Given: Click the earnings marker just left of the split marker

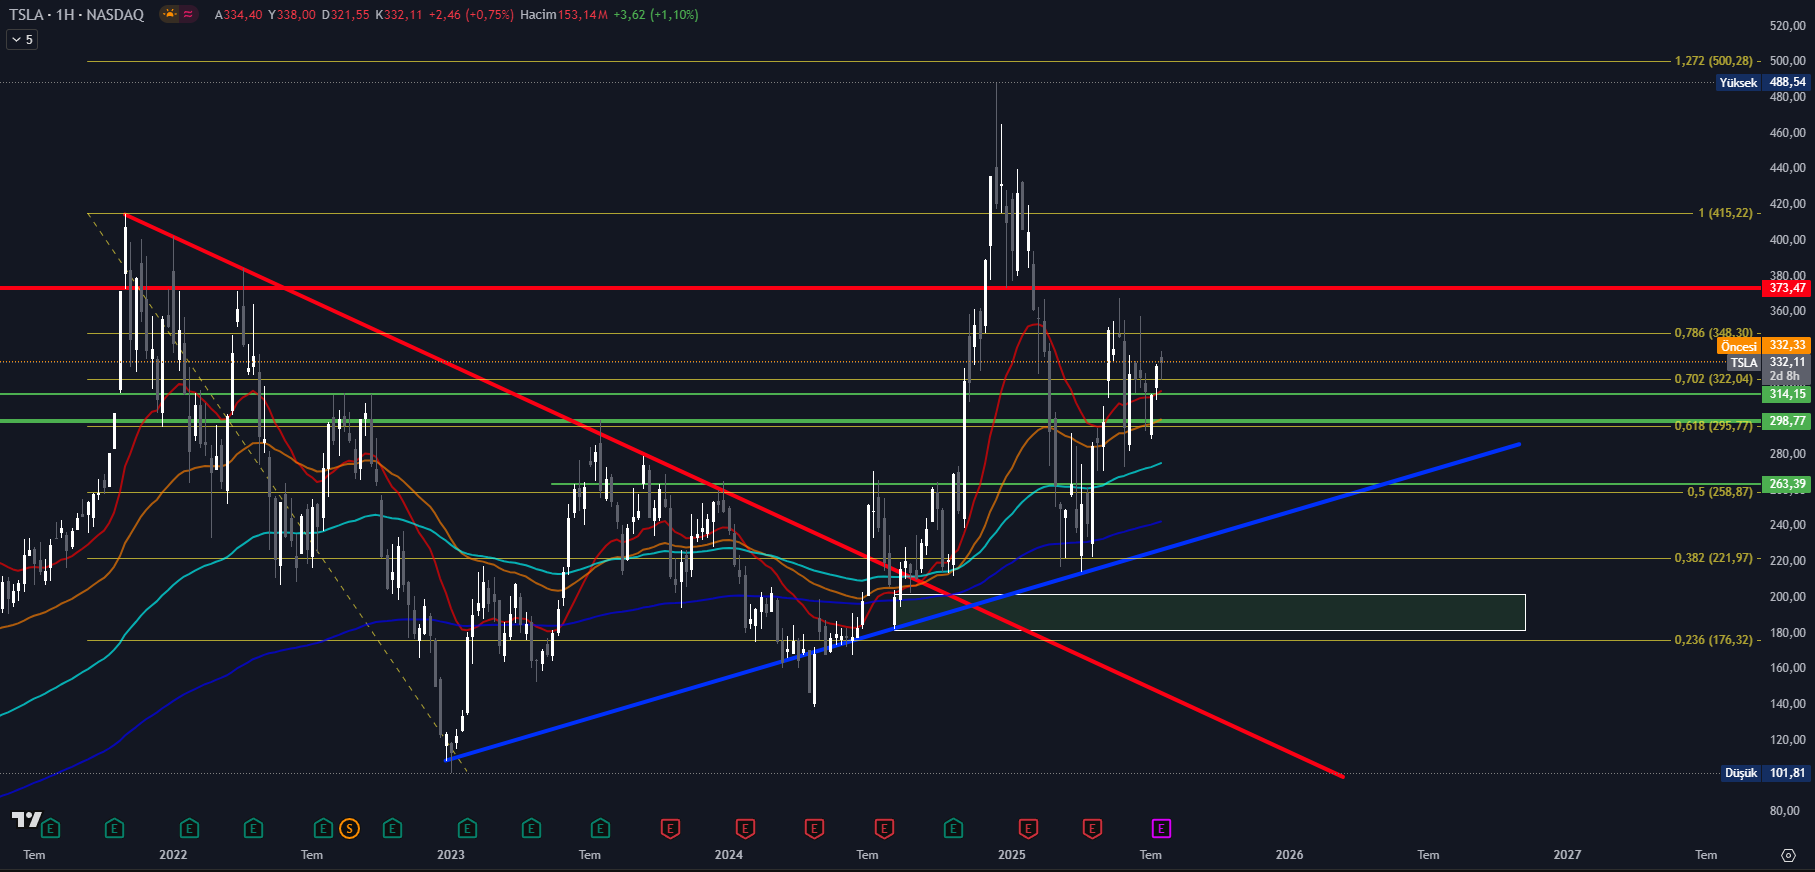Looking at the screenshot, I should [322, 828].
